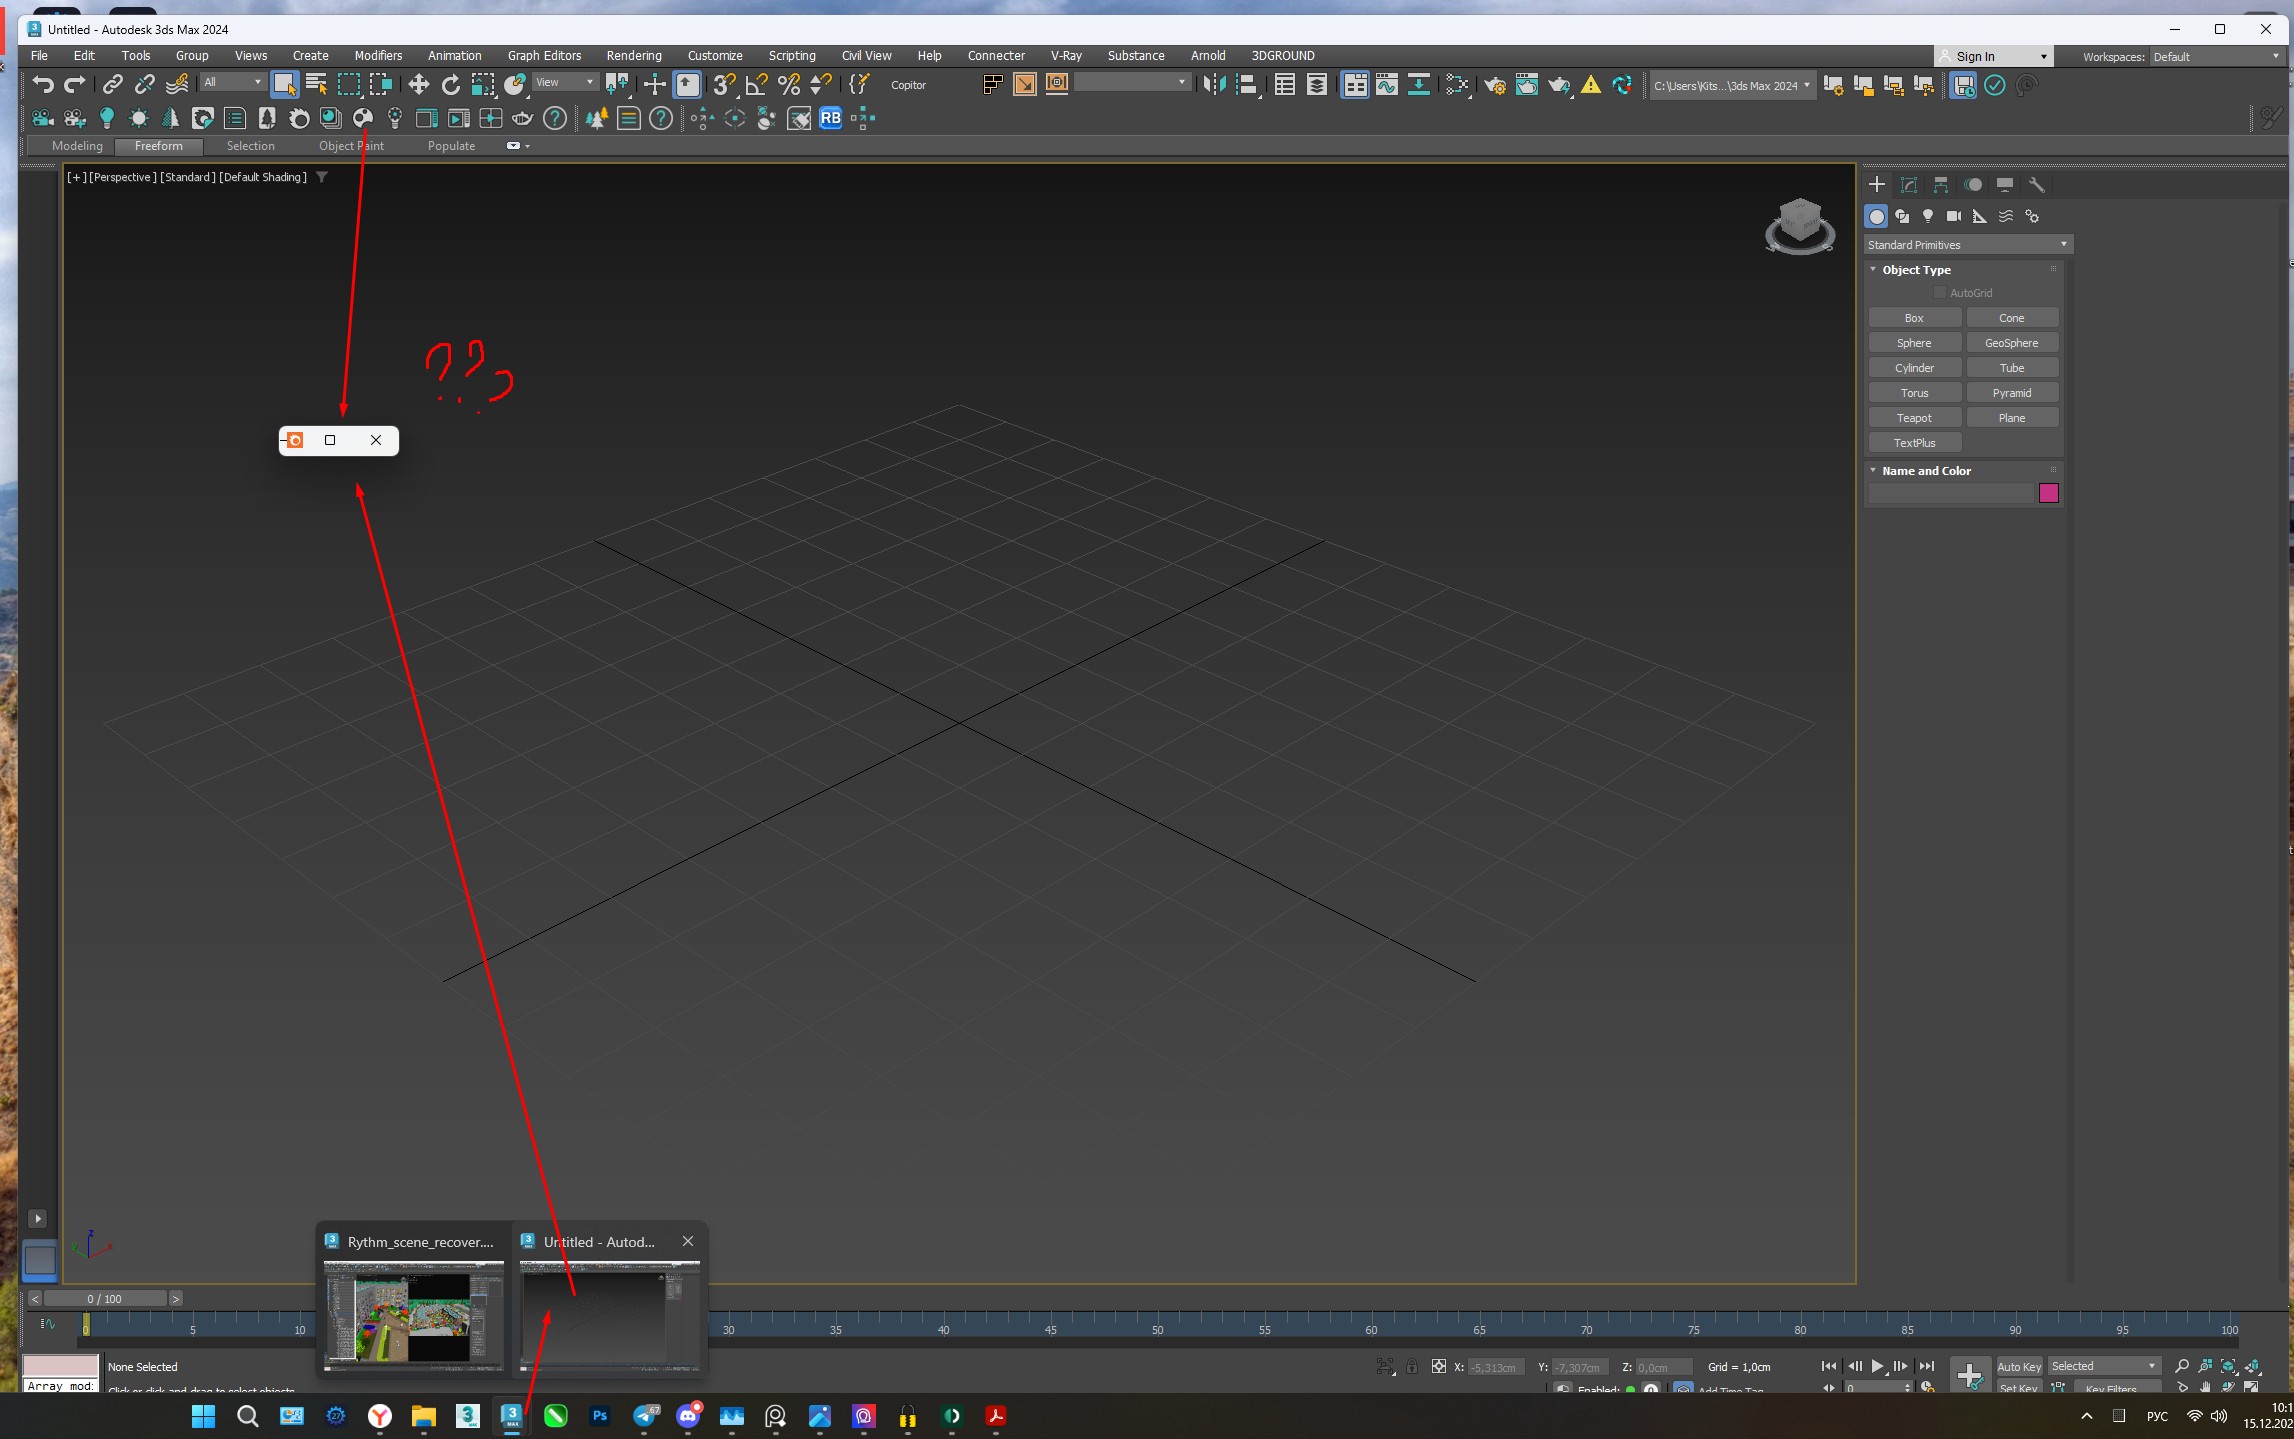Toggle the Auto Key button

tap(2018, 1366)
